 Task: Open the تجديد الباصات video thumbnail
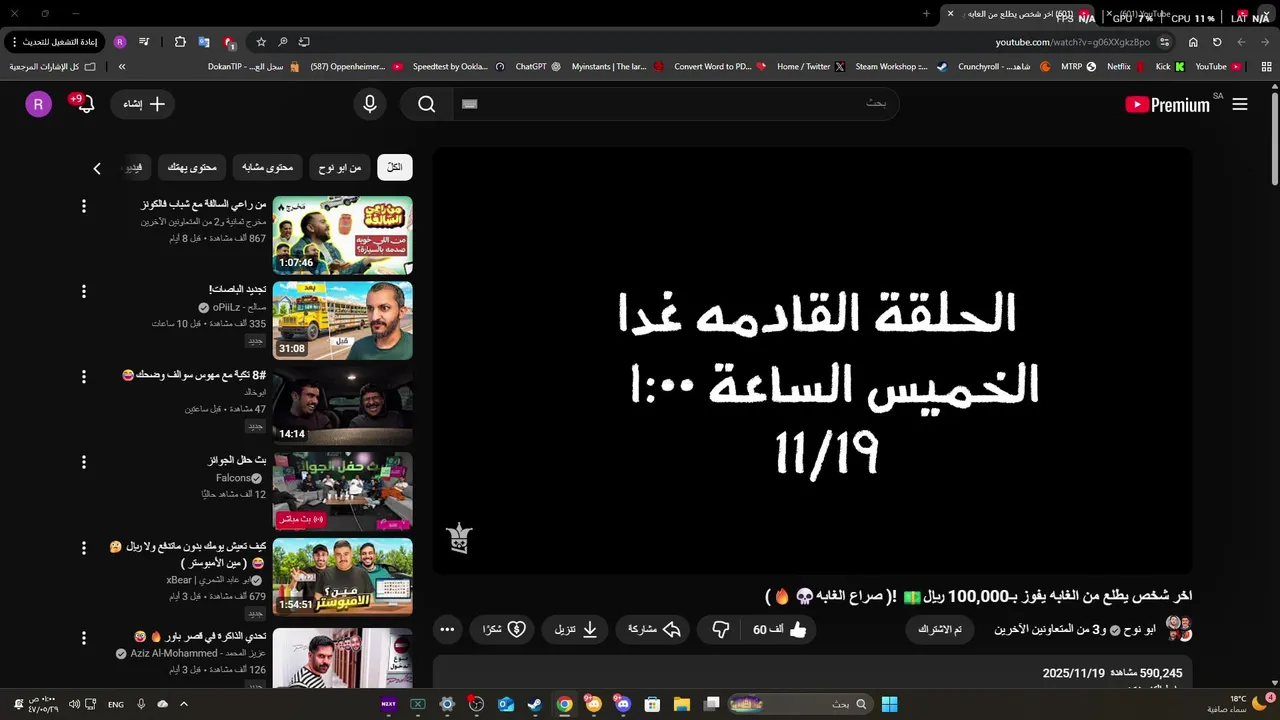(x=342, y=320)
